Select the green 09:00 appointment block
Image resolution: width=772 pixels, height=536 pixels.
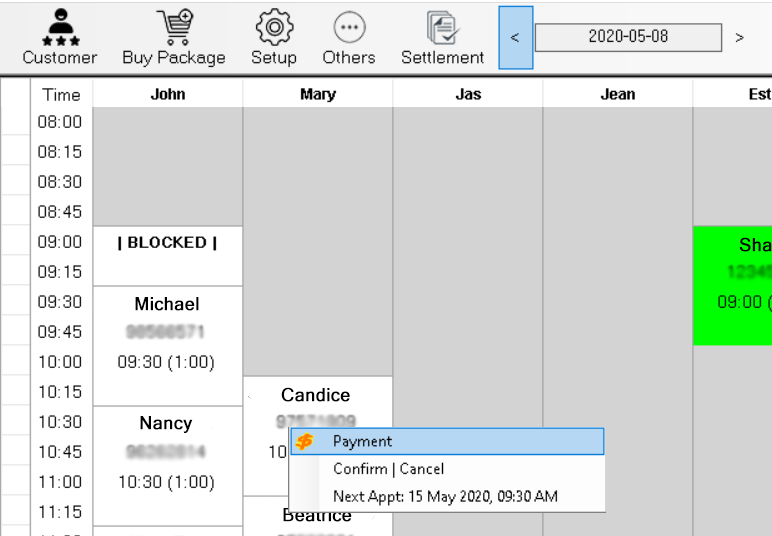tap(732, 285)
